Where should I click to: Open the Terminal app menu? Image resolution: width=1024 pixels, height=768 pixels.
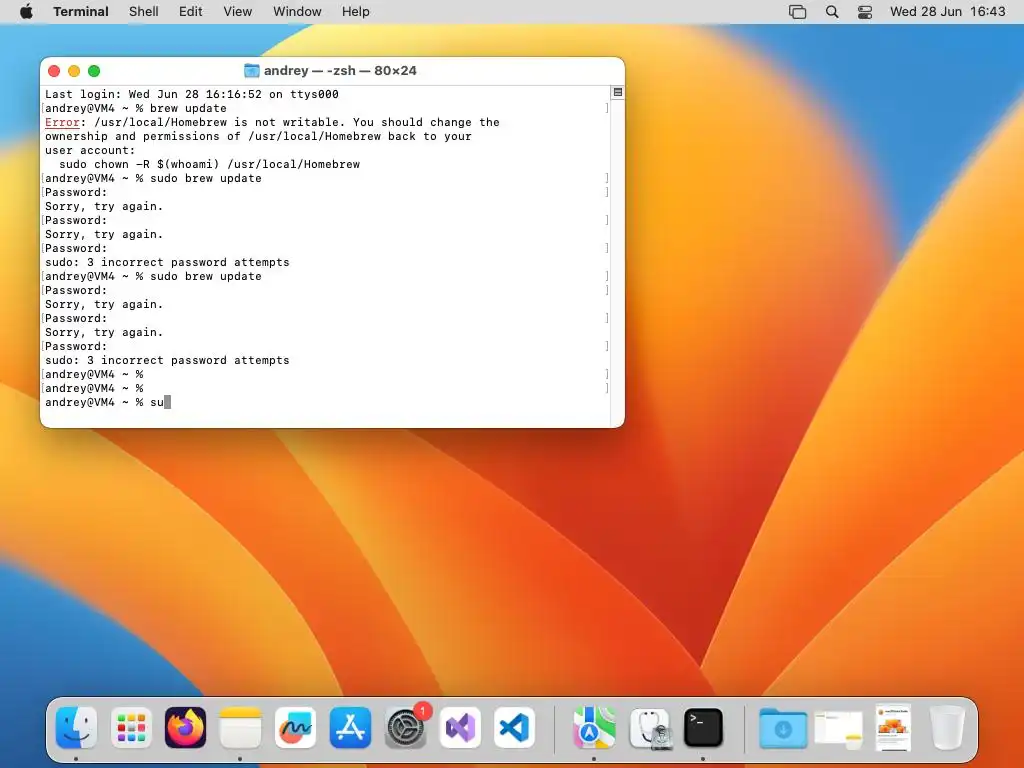[81, 12]
